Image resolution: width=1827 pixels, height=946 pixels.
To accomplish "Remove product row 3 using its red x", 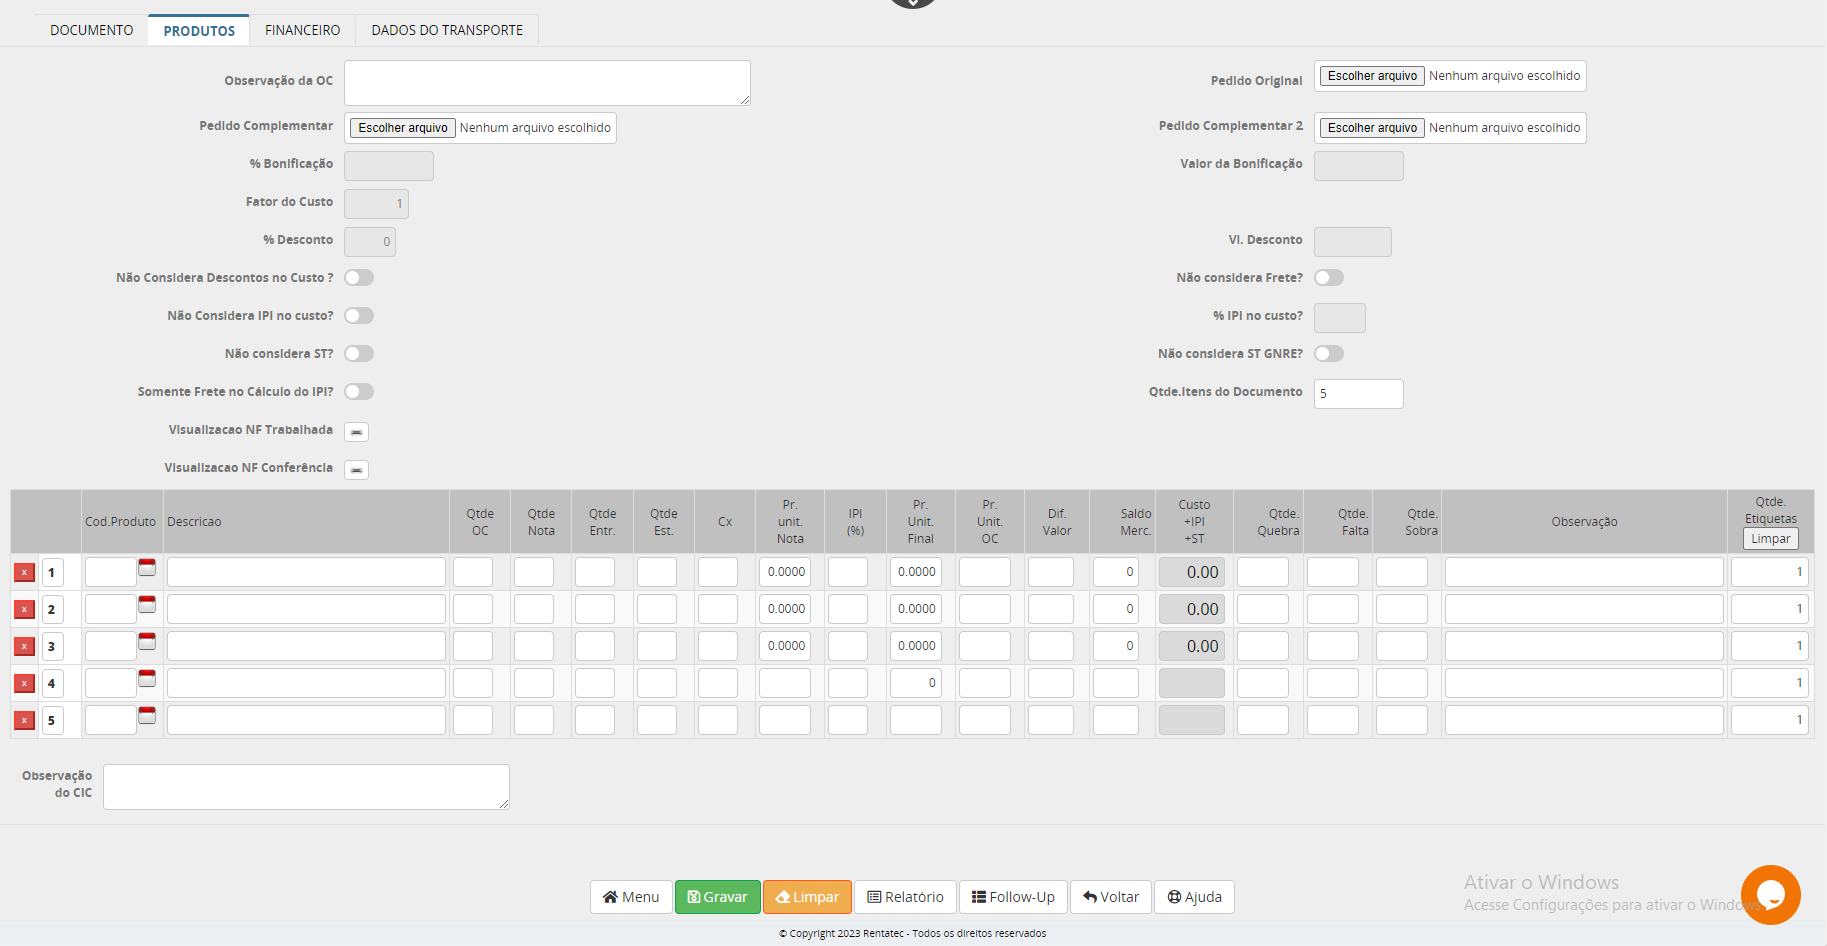I will 24,647.
